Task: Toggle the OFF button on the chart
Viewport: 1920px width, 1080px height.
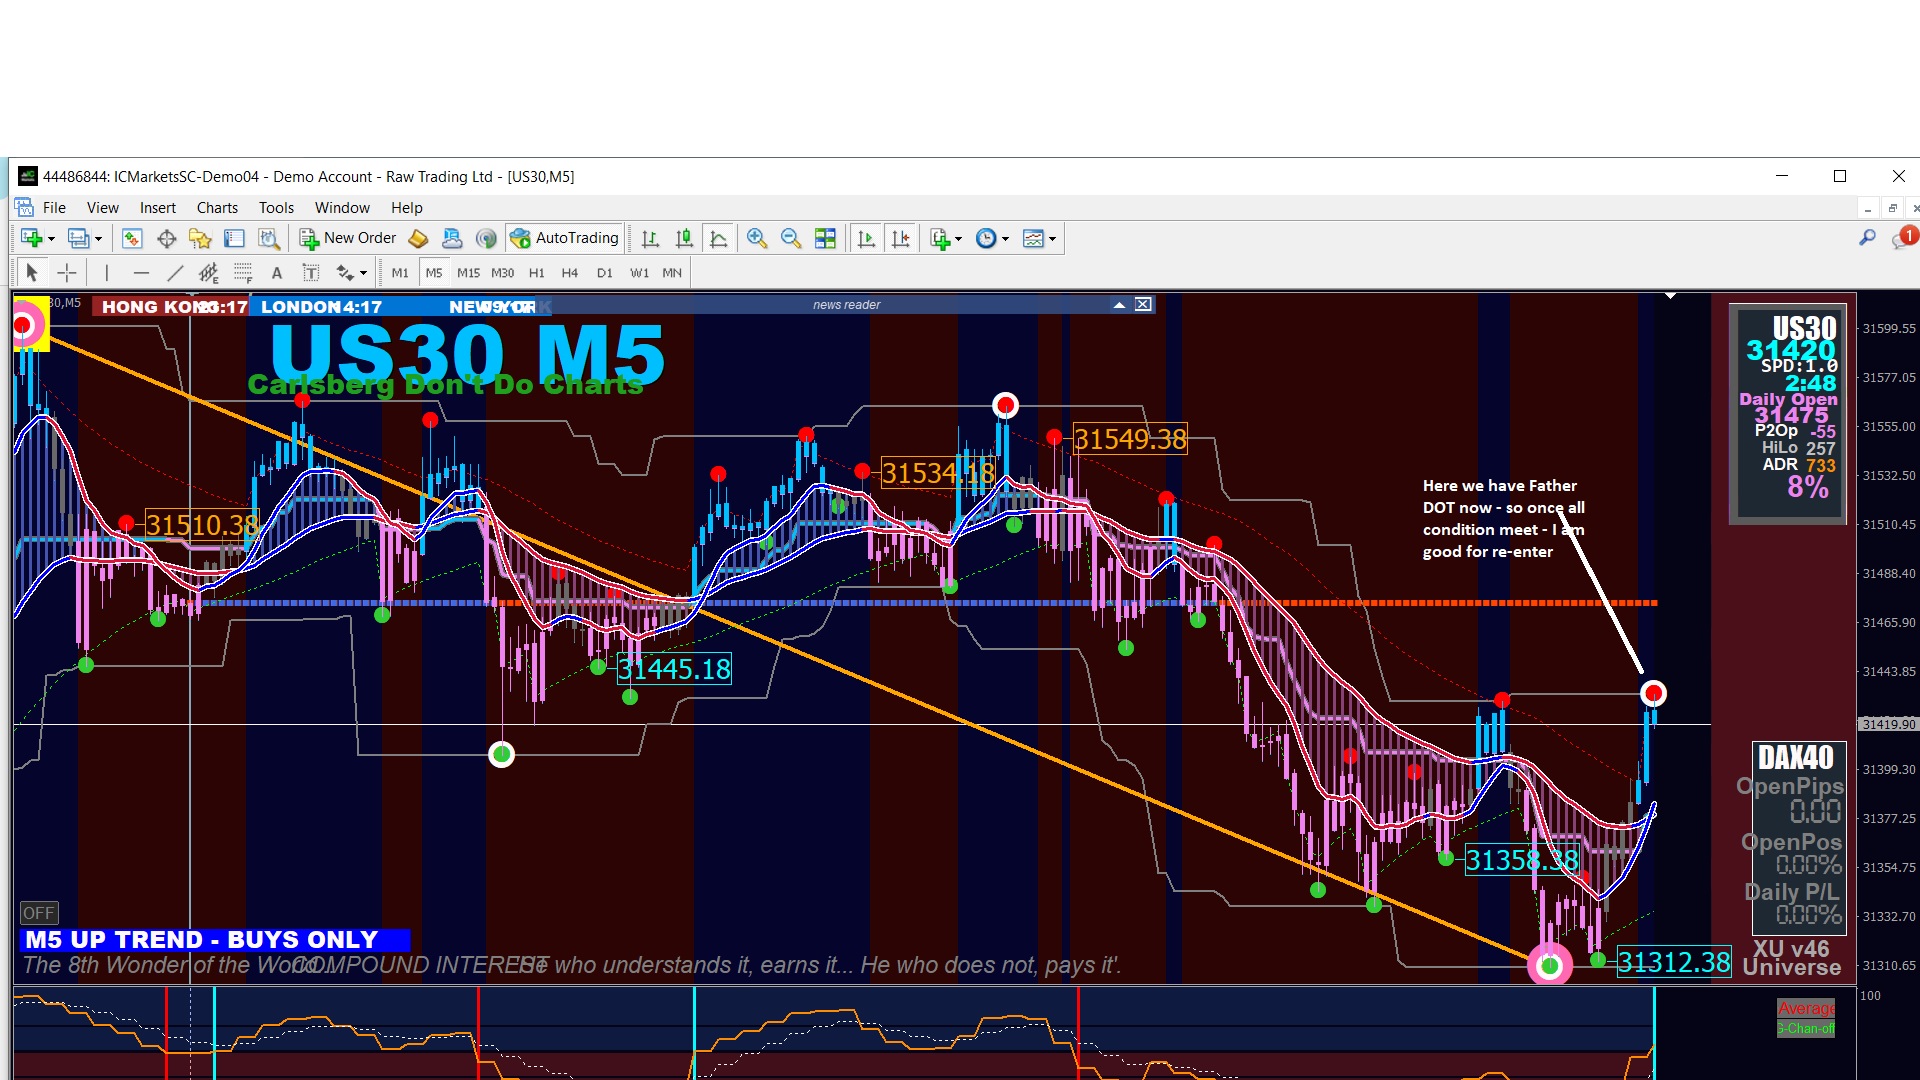Action: [x=39, y=913]
